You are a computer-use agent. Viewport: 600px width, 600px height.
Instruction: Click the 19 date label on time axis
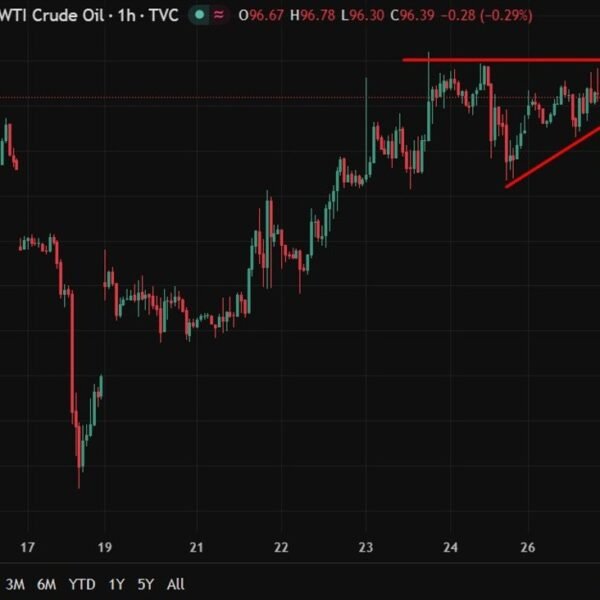coord(105,547)
